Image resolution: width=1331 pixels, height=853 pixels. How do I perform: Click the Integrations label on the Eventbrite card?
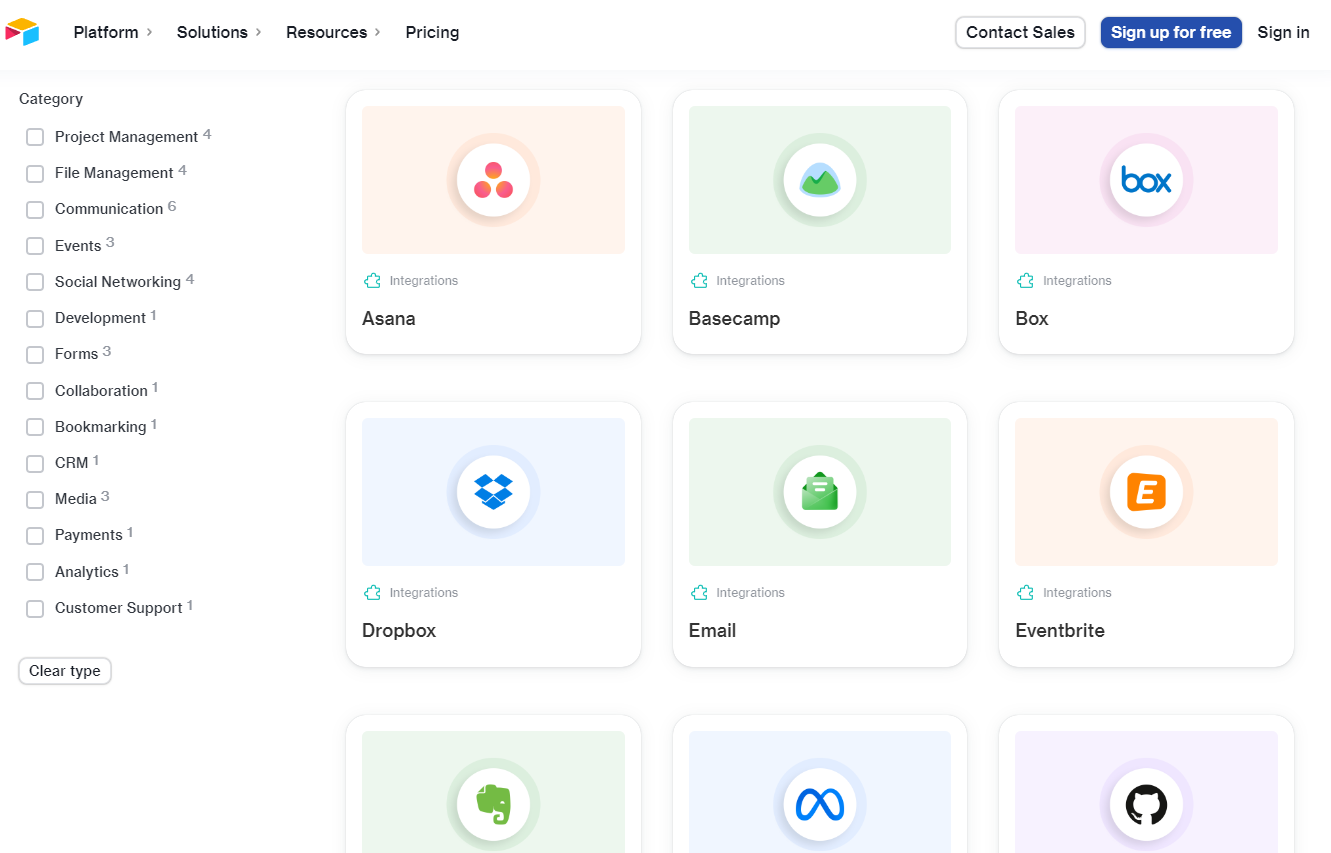point(1077,593)
